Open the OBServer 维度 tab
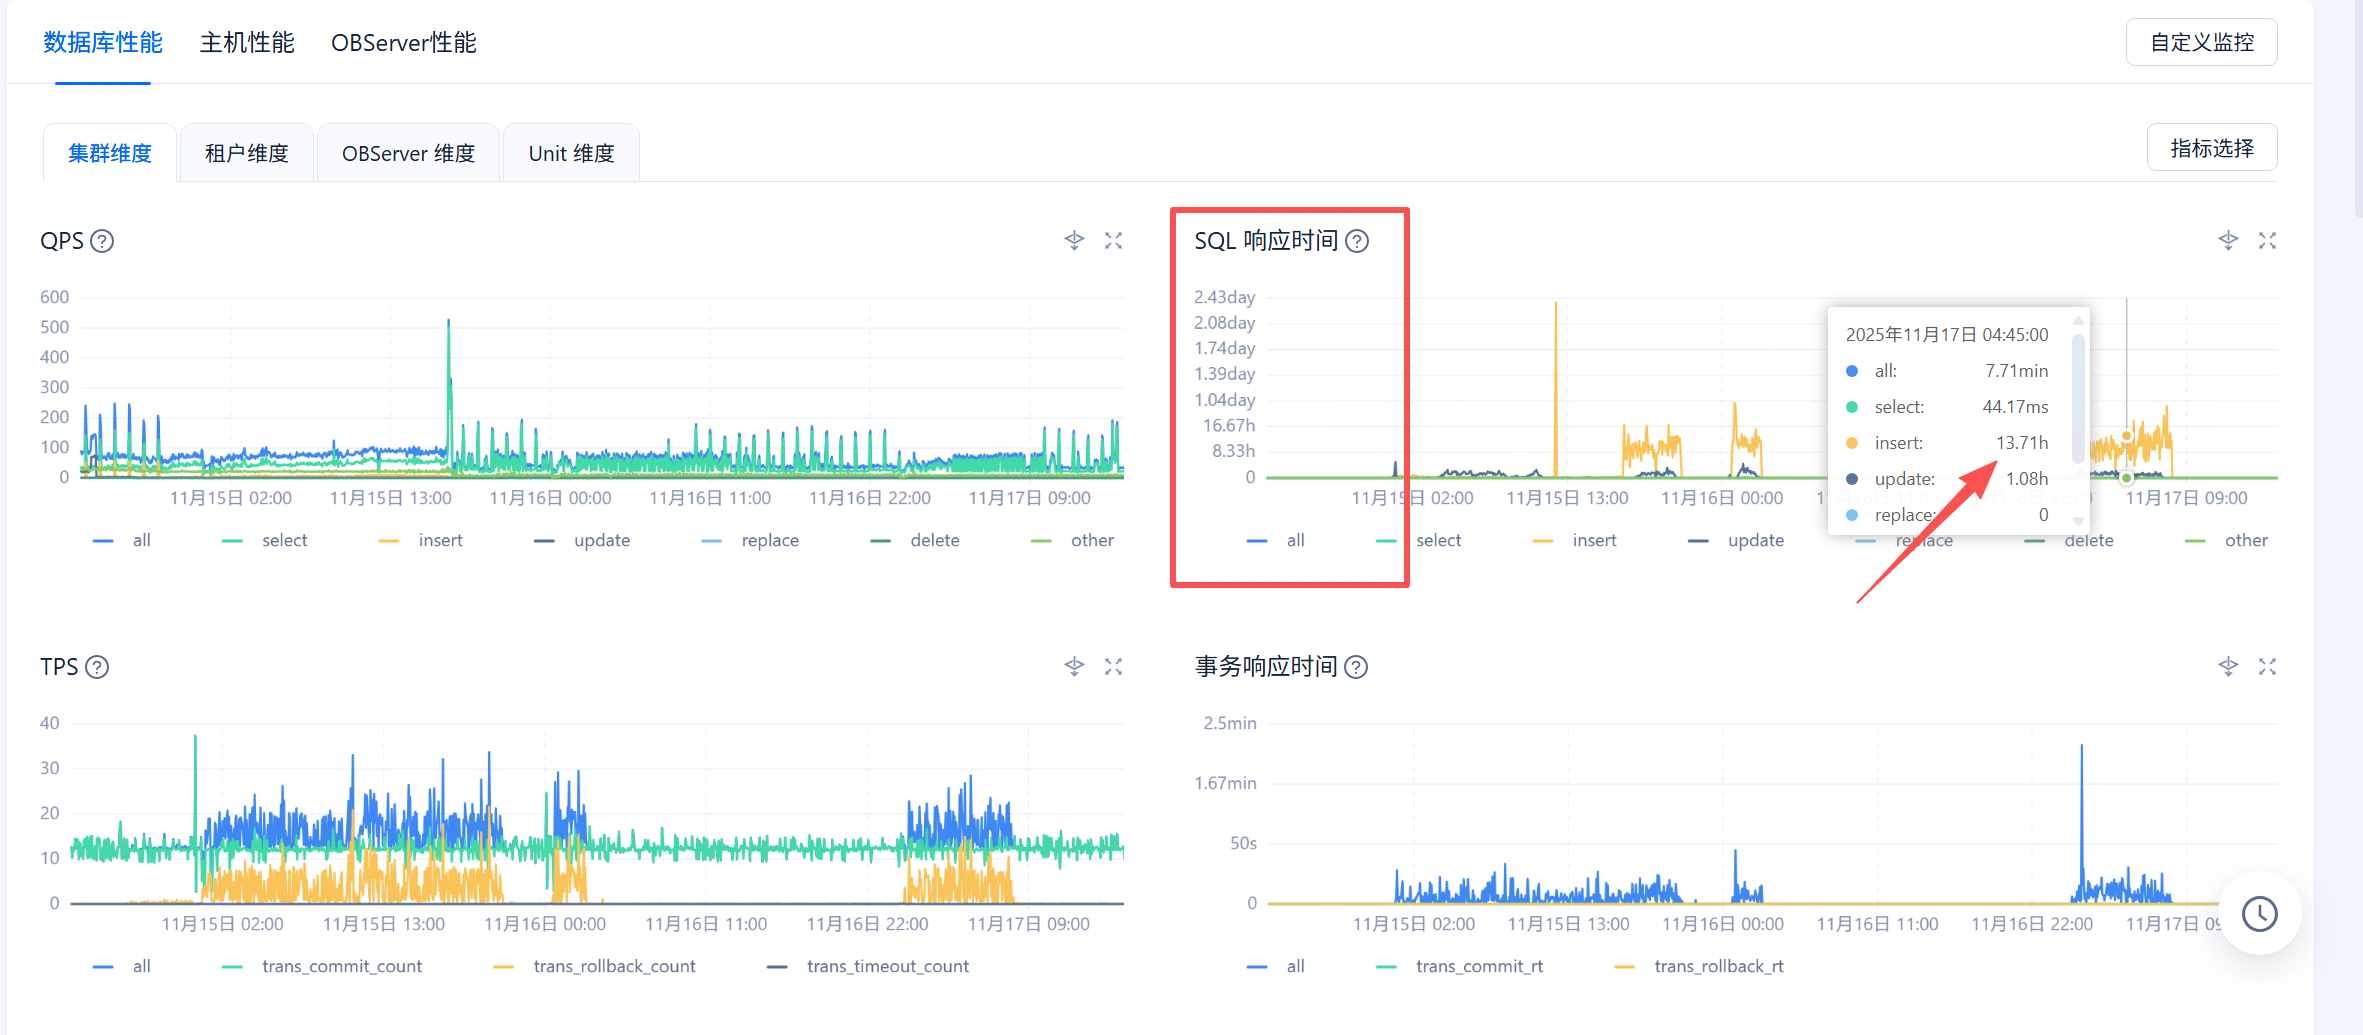 [408, 154]
